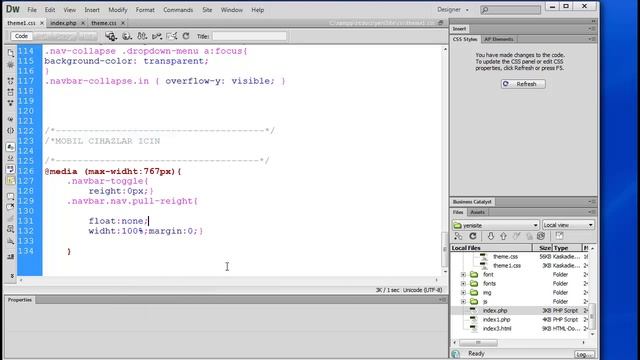This screenshot has height=360, width=640.
Task: Click the Get files down-arrow icon
Action: (x=491, y=236)
